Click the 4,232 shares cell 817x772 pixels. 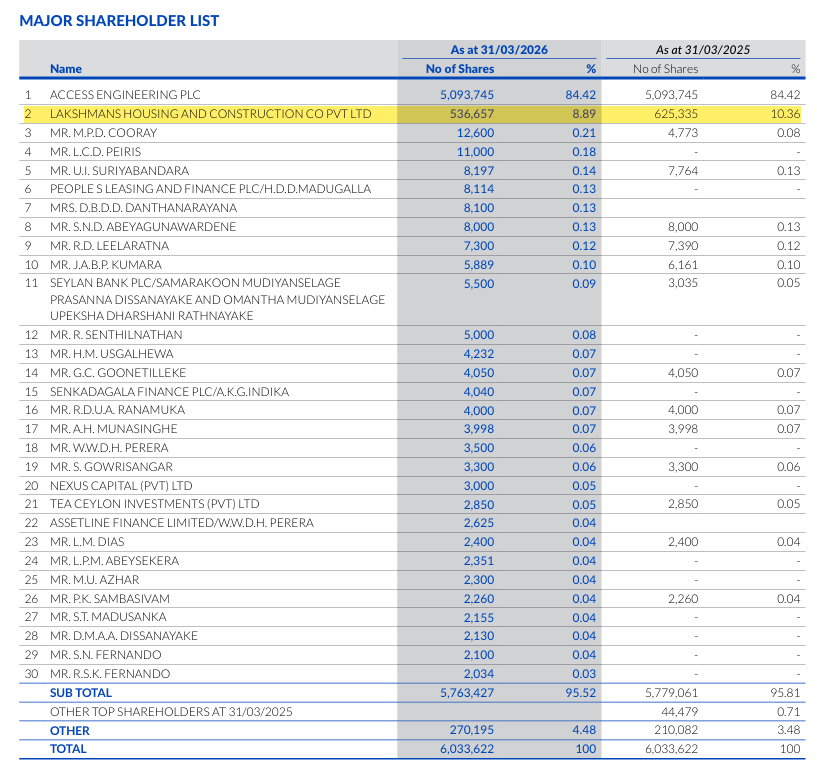tap(479, 354)
